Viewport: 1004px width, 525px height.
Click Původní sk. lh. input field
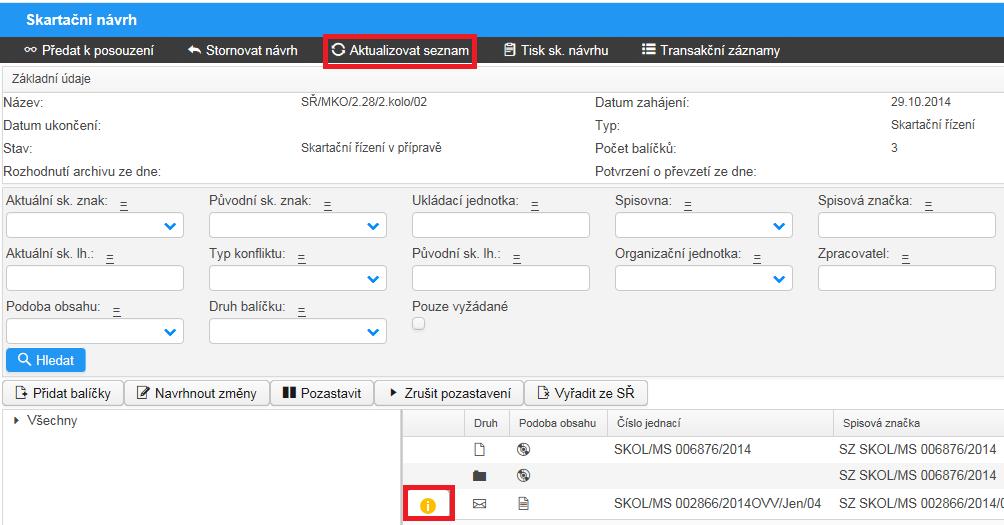501,279
